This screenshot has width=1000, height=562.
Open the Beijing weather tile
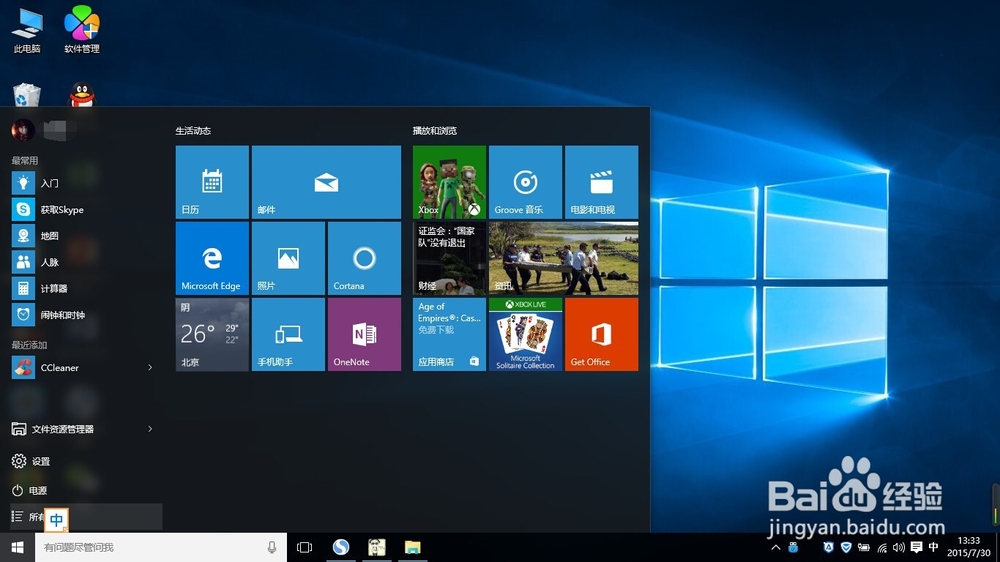point(212,334)
